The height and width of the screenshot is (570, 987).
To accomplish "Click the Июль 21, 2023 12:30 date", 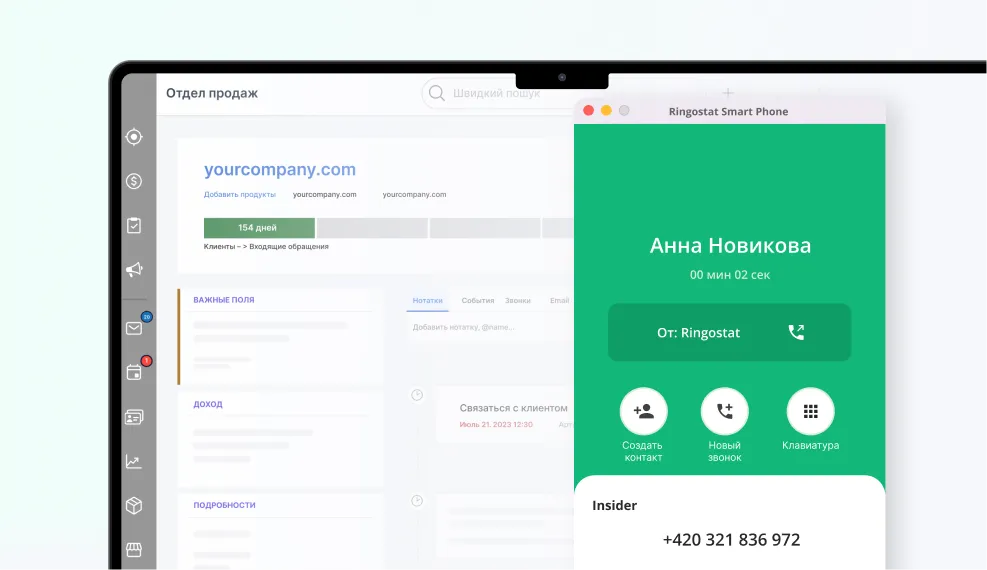I will point(496,425).
